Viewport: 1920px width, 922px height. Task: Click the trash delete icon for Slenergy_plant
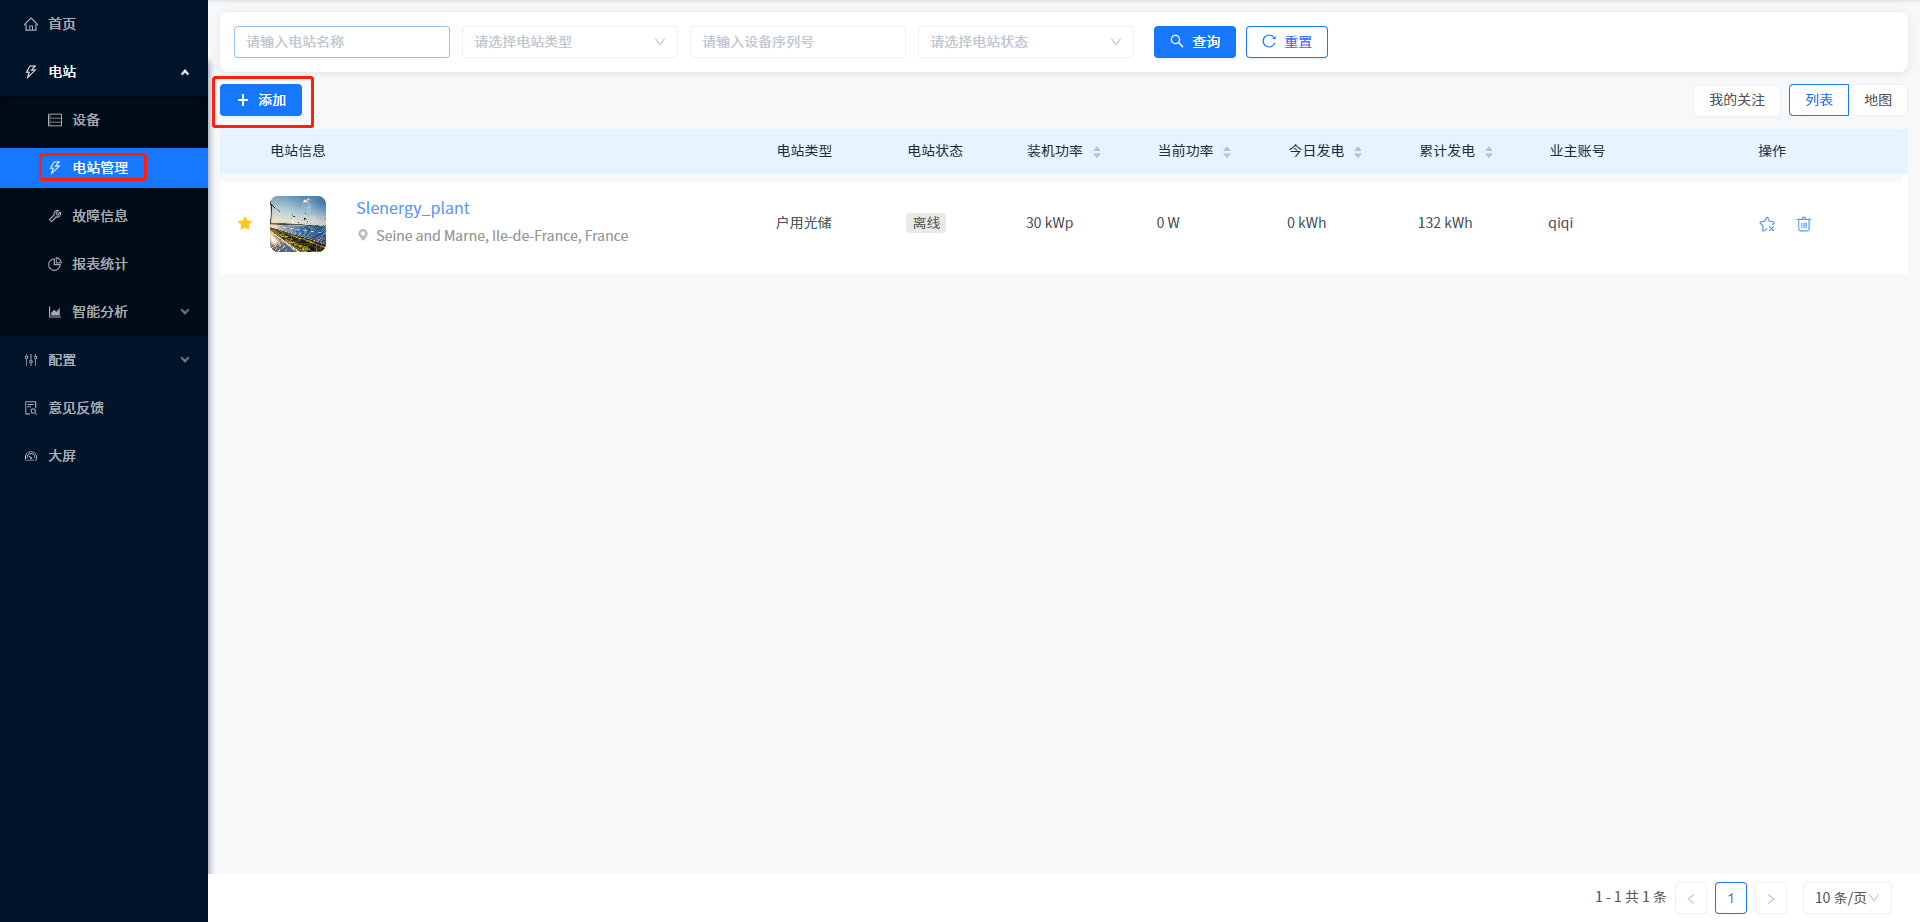[1803, 224]
